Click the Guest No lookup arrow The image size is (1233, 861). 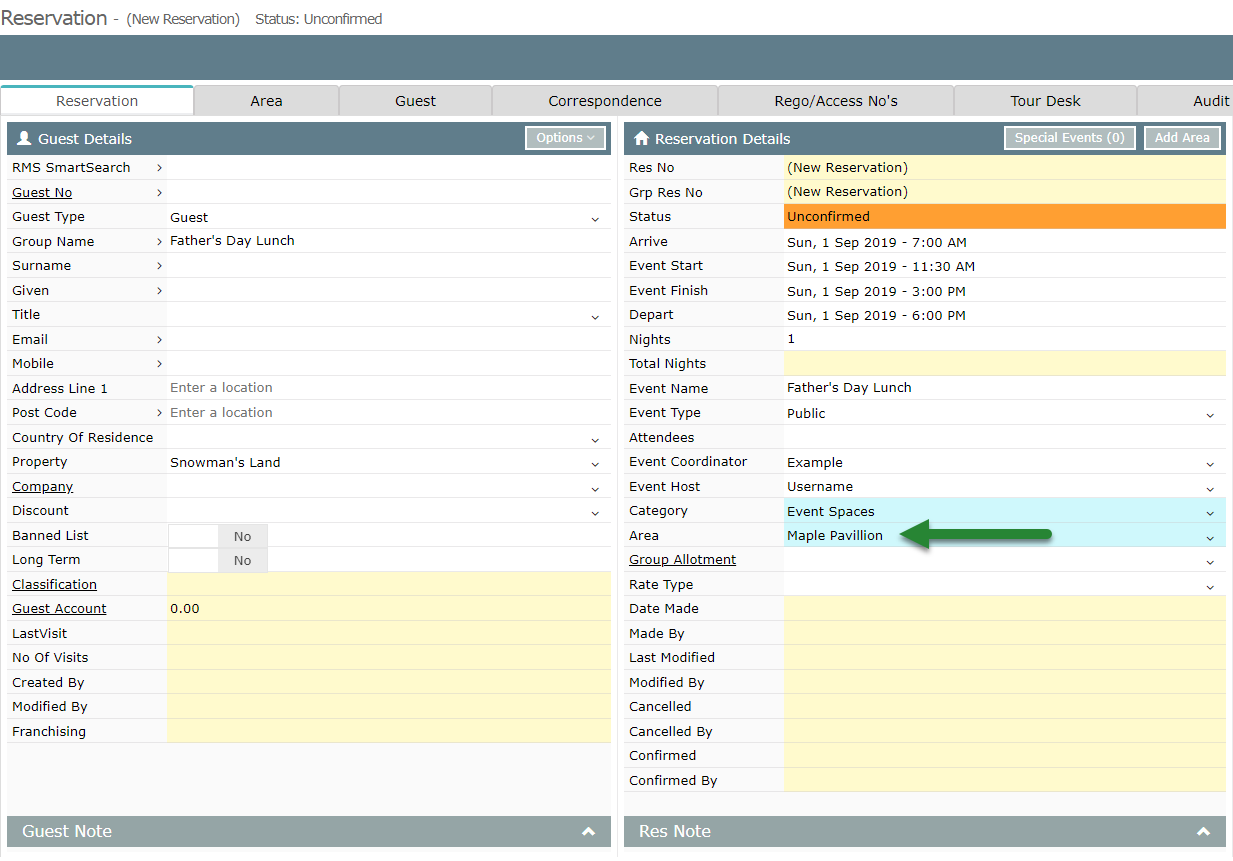[x=159, y=193]
